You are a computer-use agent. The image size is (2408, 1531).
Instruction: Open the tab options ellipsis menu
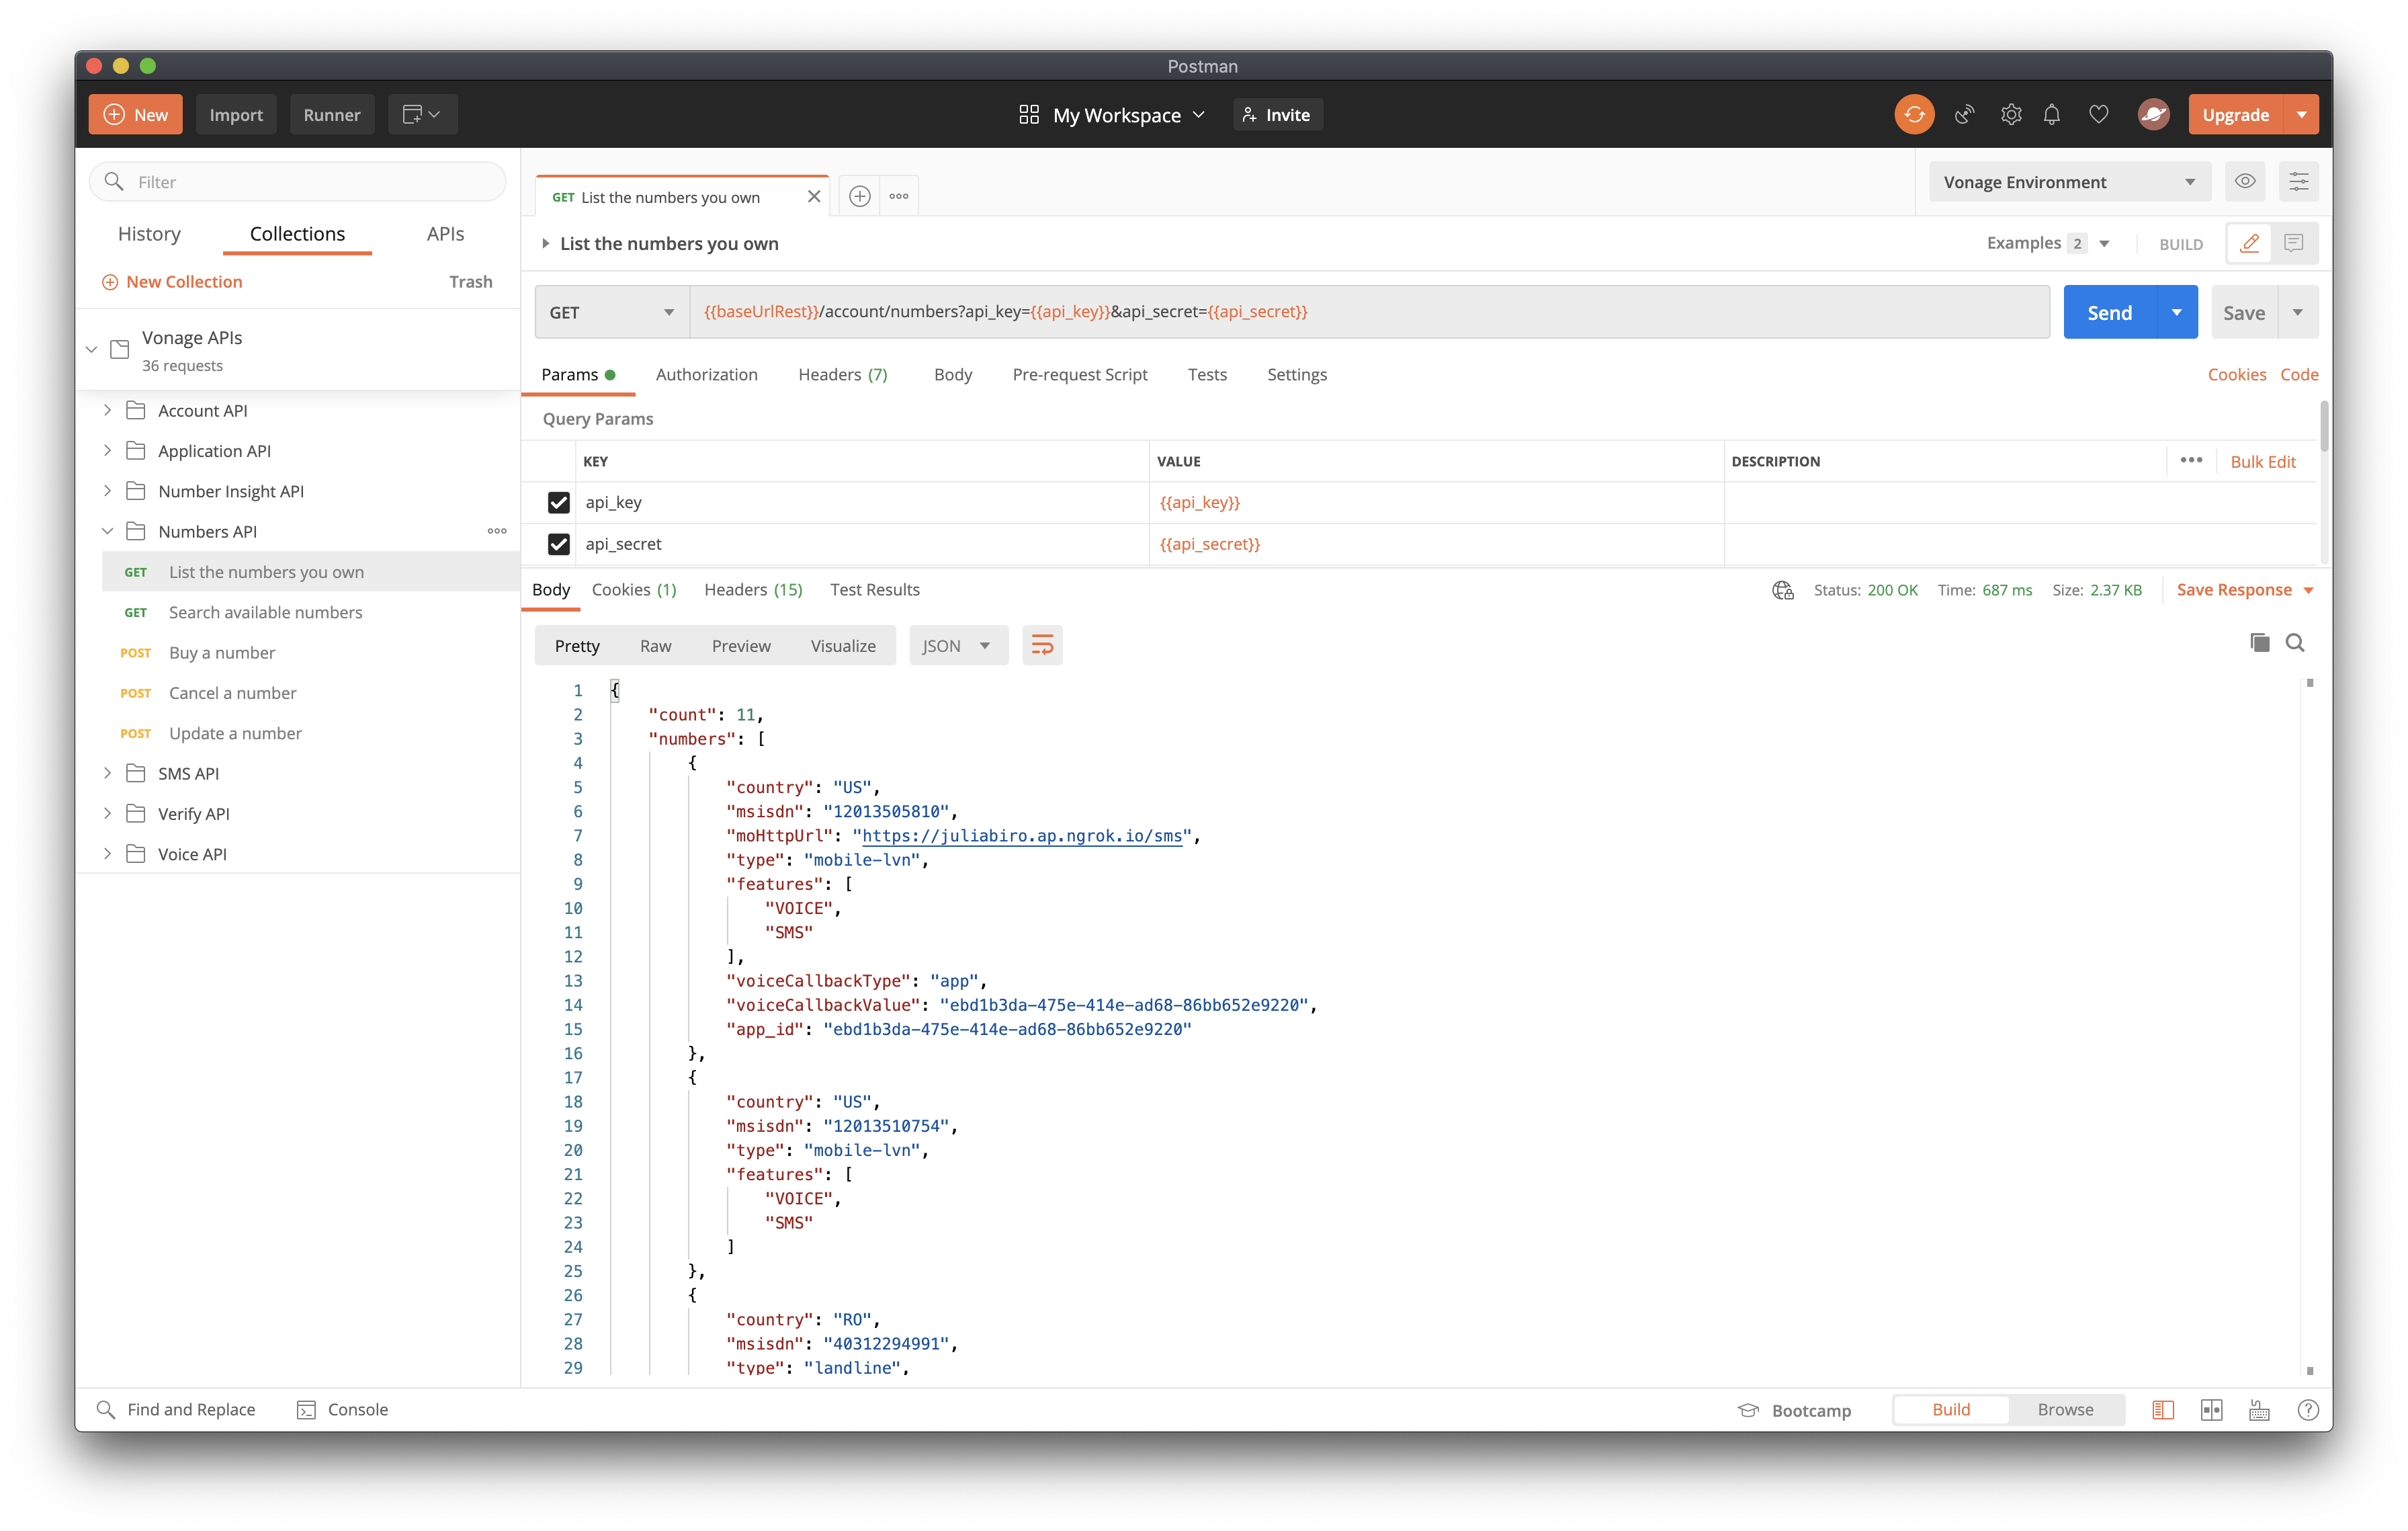(899, 197)
